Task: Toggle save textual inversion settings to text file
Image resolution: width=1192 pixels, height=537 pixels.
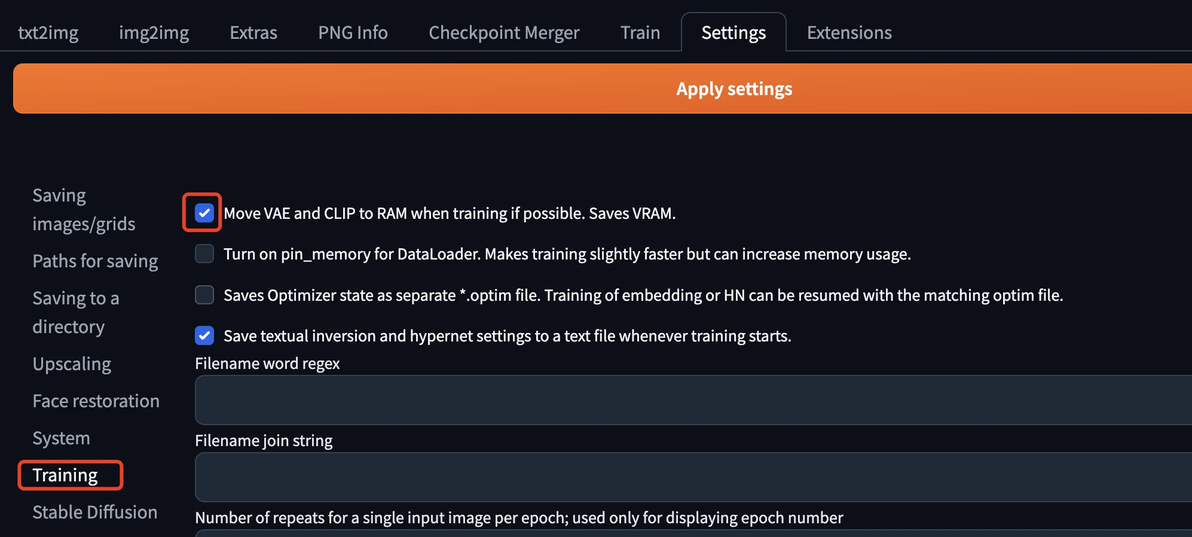Action: [205, 336]
